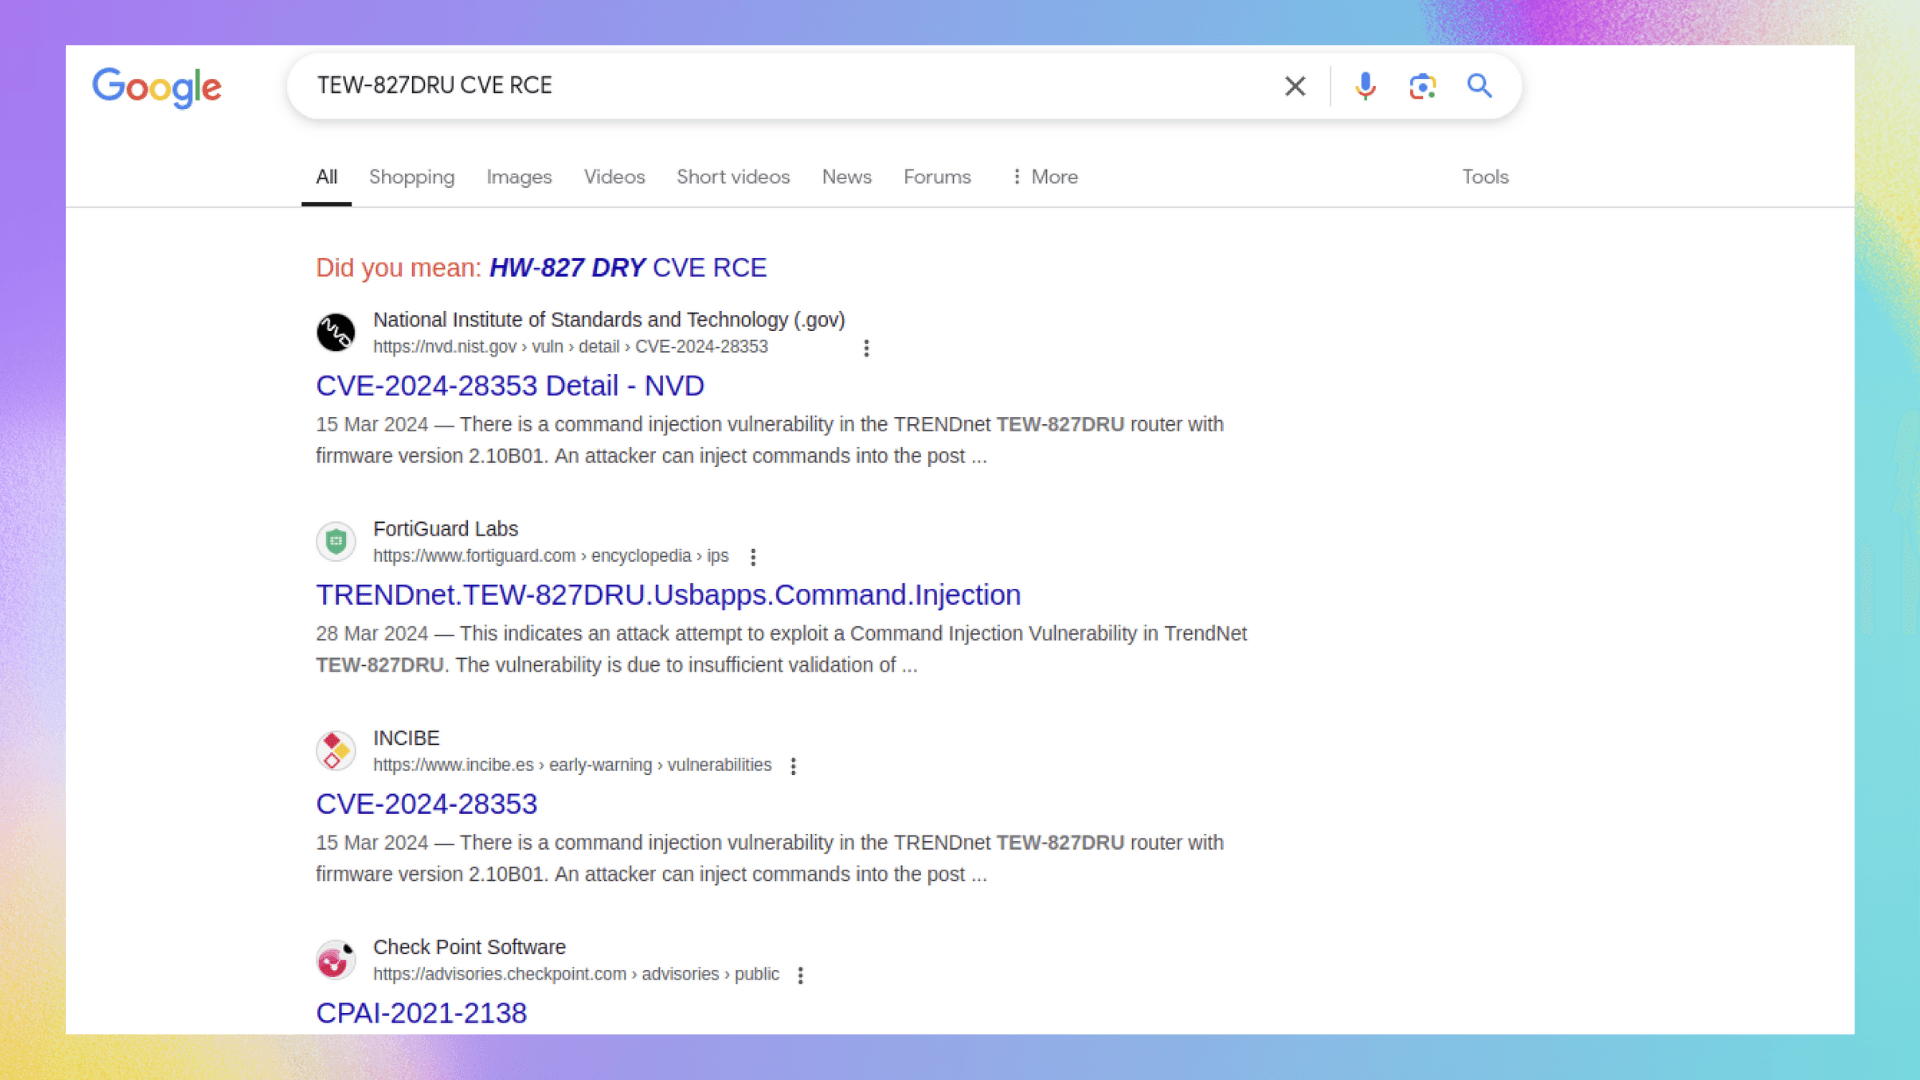This screenshot has height=1080, width=1920.
Task: Click the Check Point Software favicon
Action: [x=336, y=959]
